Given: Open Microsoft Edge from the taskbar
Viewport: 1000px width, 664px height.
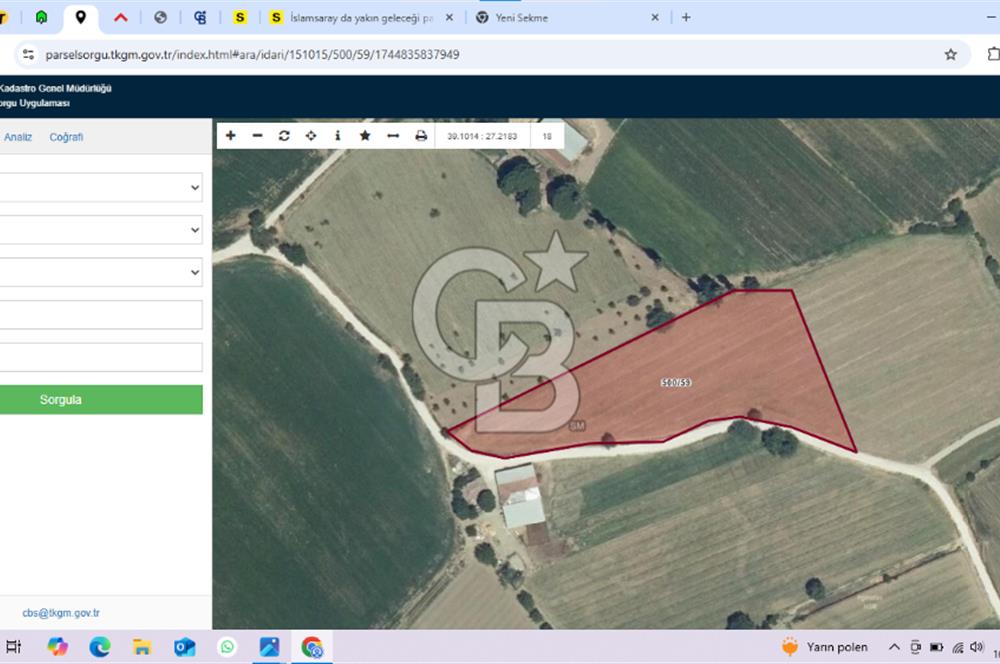Looking at the screenshot, I should [99, 647].
